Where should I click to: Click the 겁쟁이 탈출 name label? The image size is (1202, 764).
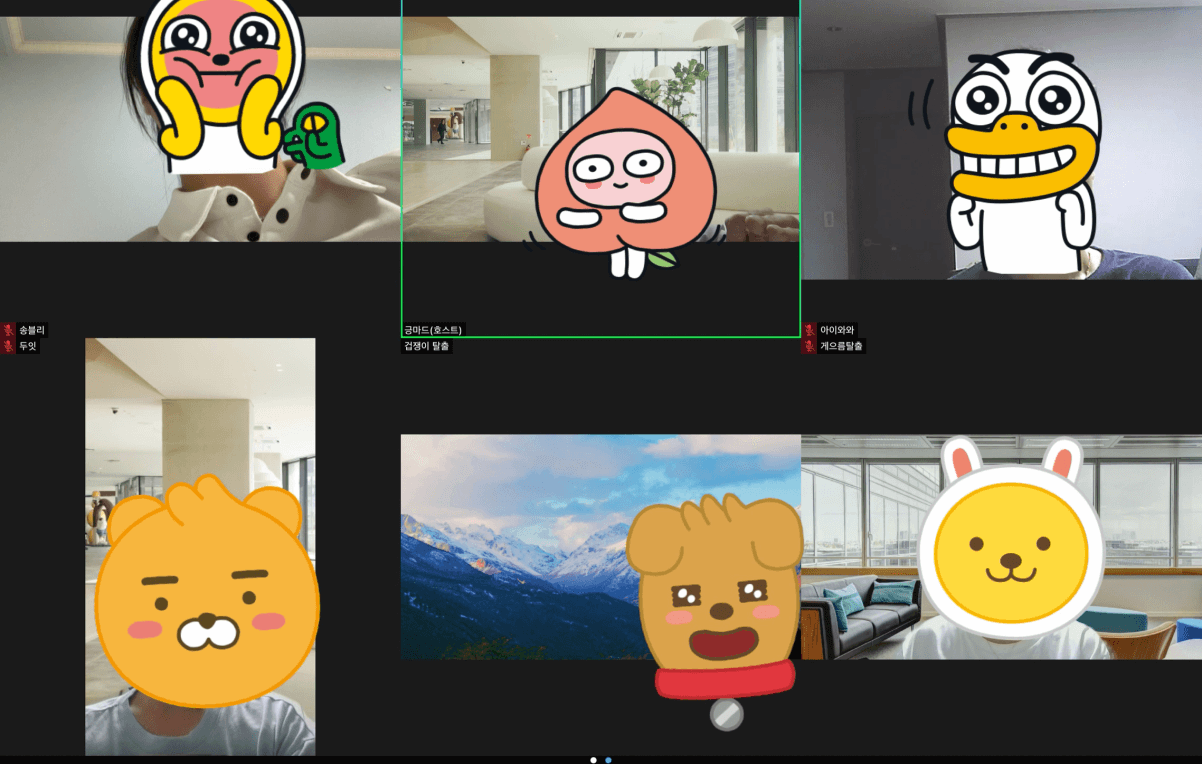click(427, 346)
